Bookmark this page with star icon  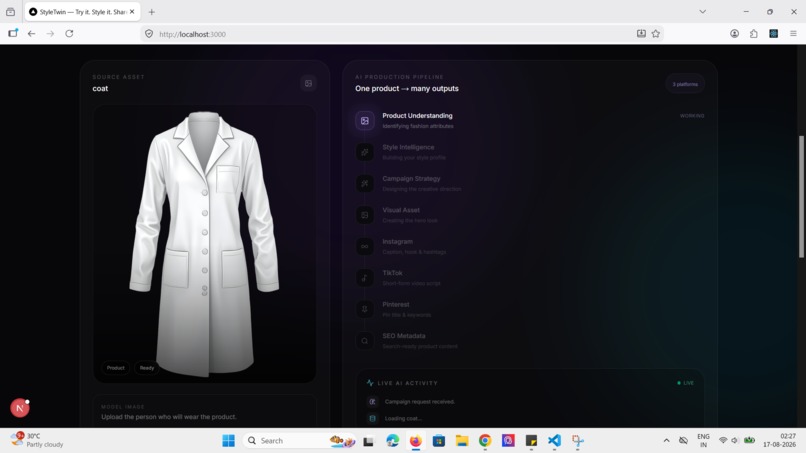[x=655, y=34]
